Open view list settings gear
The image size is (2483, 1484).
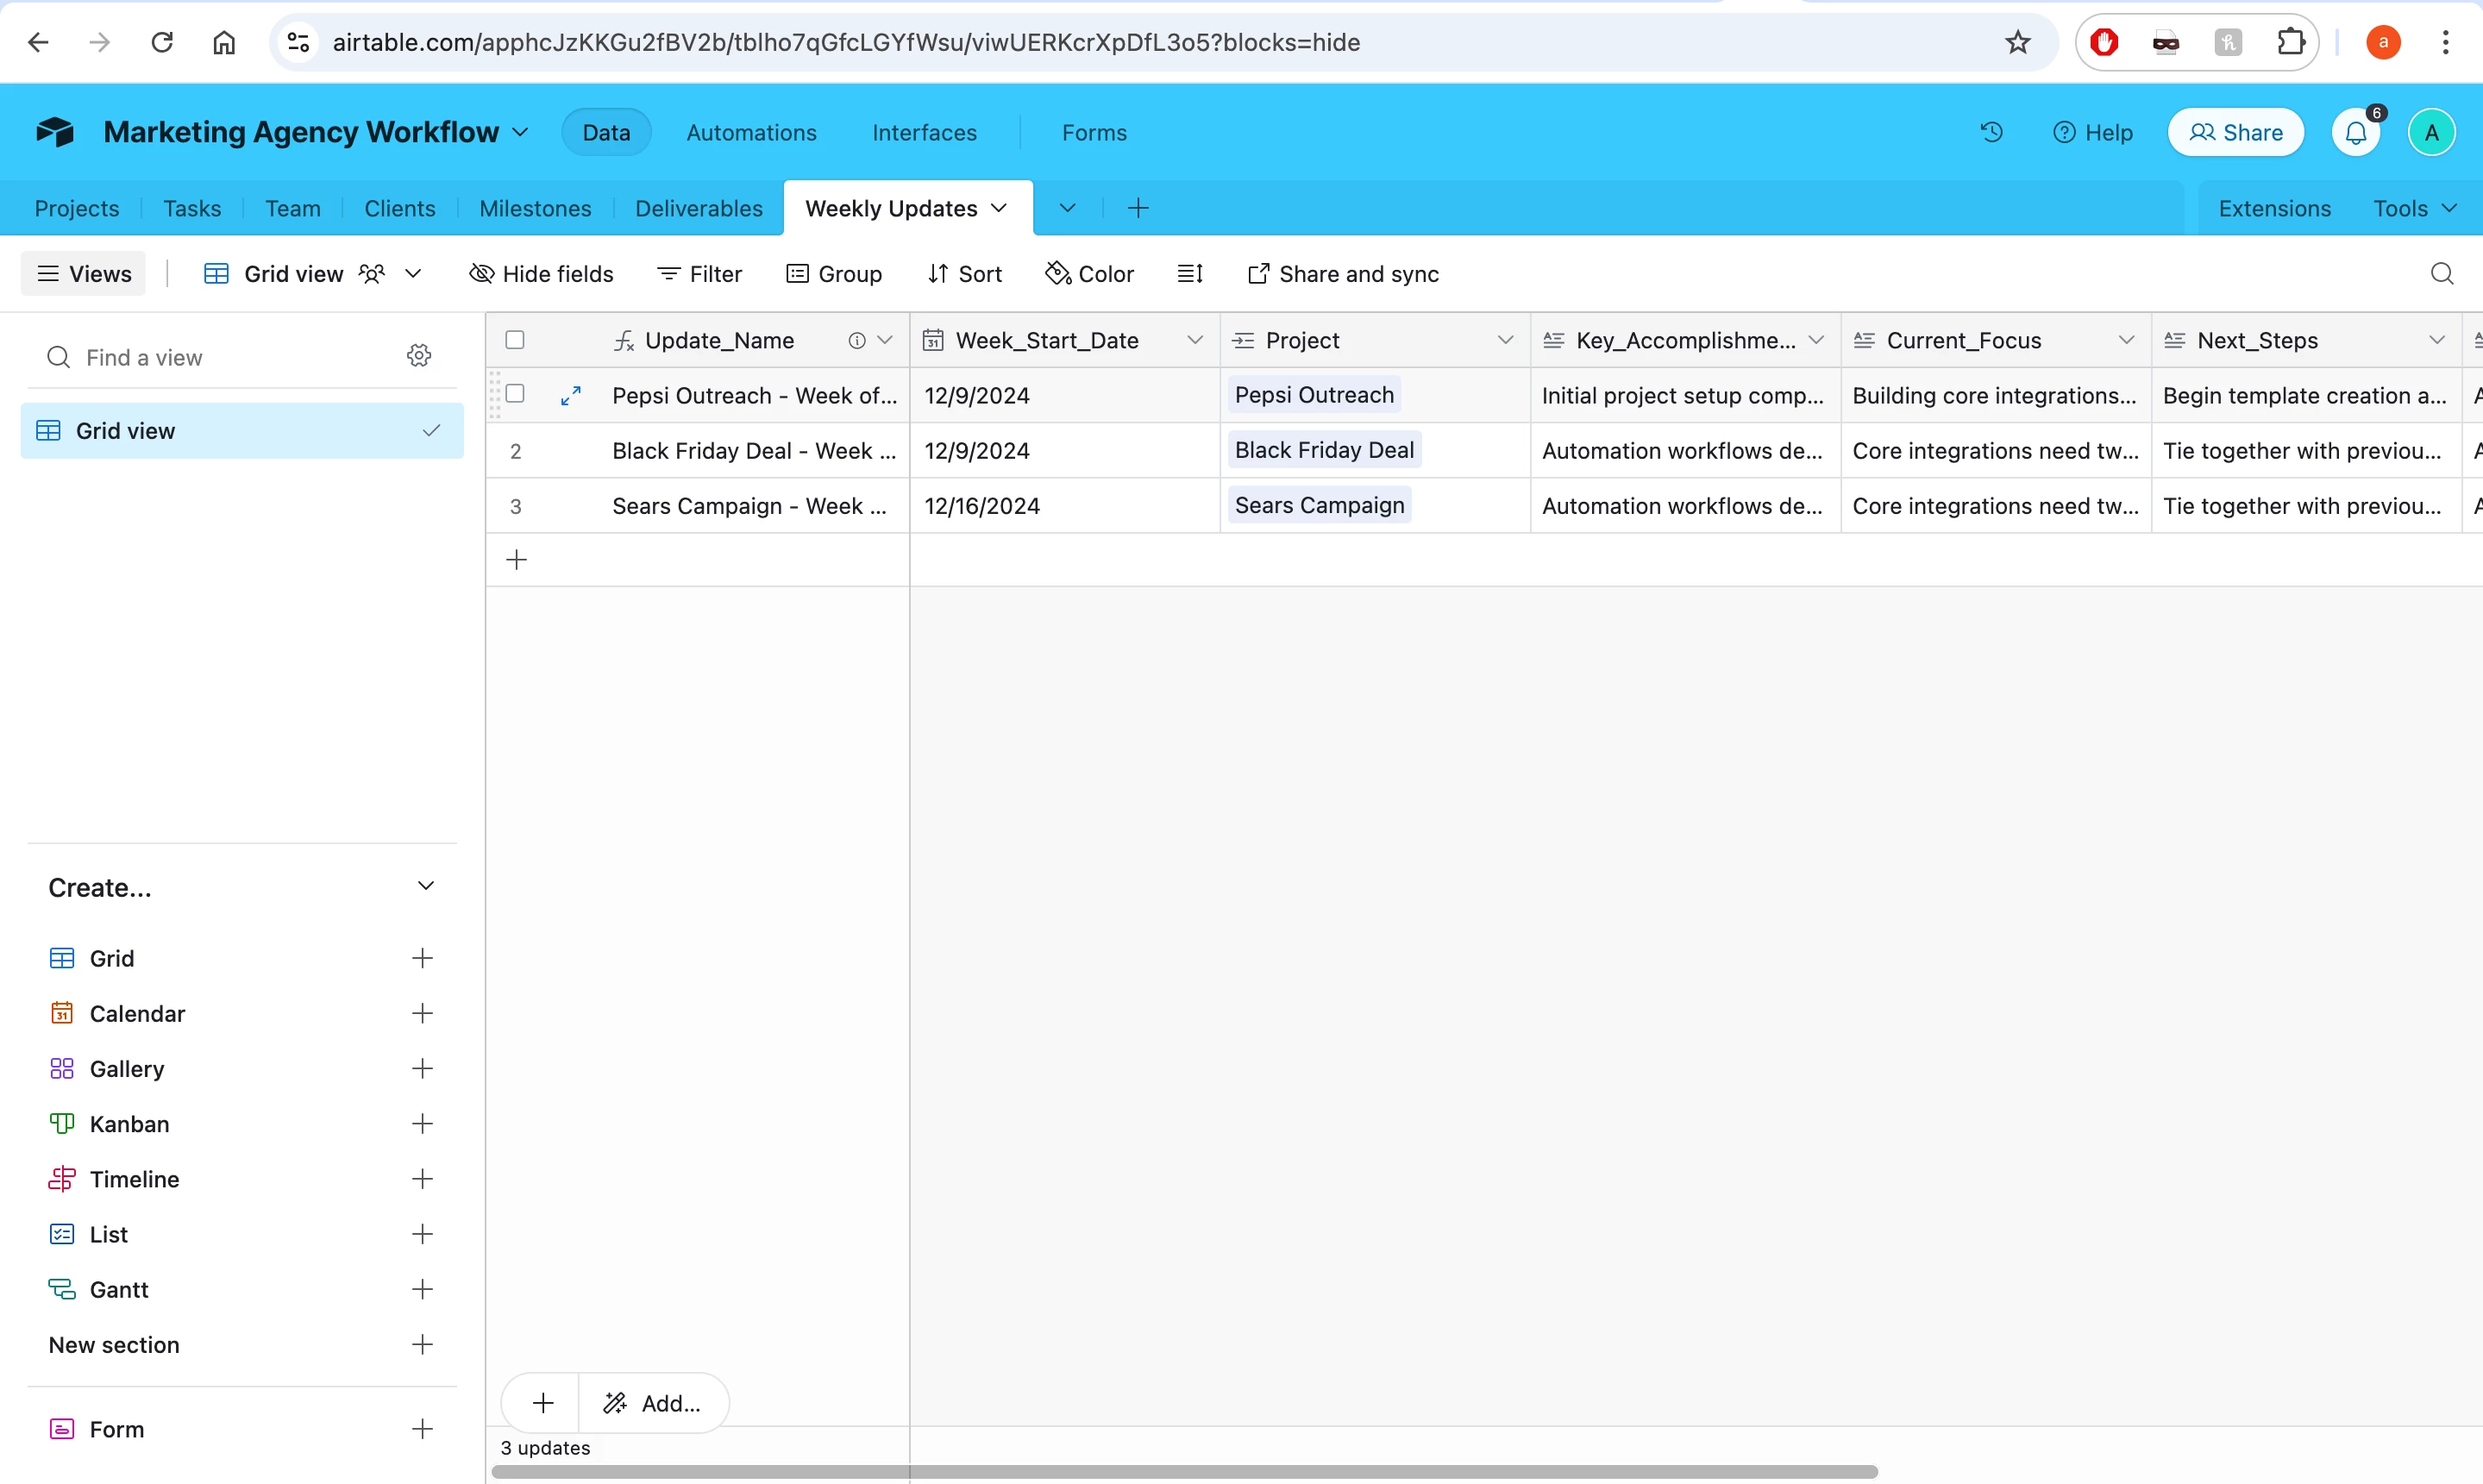point(419,356)
